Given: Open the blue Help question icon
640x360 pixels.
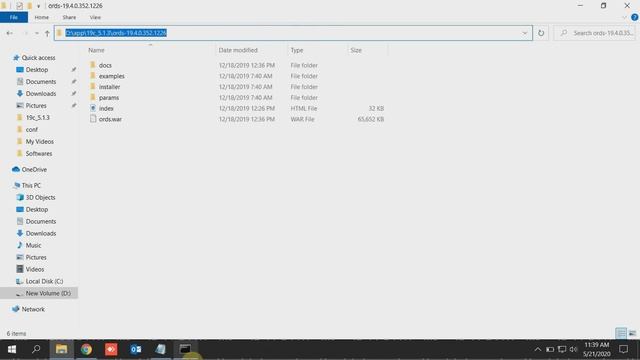Looking at the screenshot, I should pos(635,18).
